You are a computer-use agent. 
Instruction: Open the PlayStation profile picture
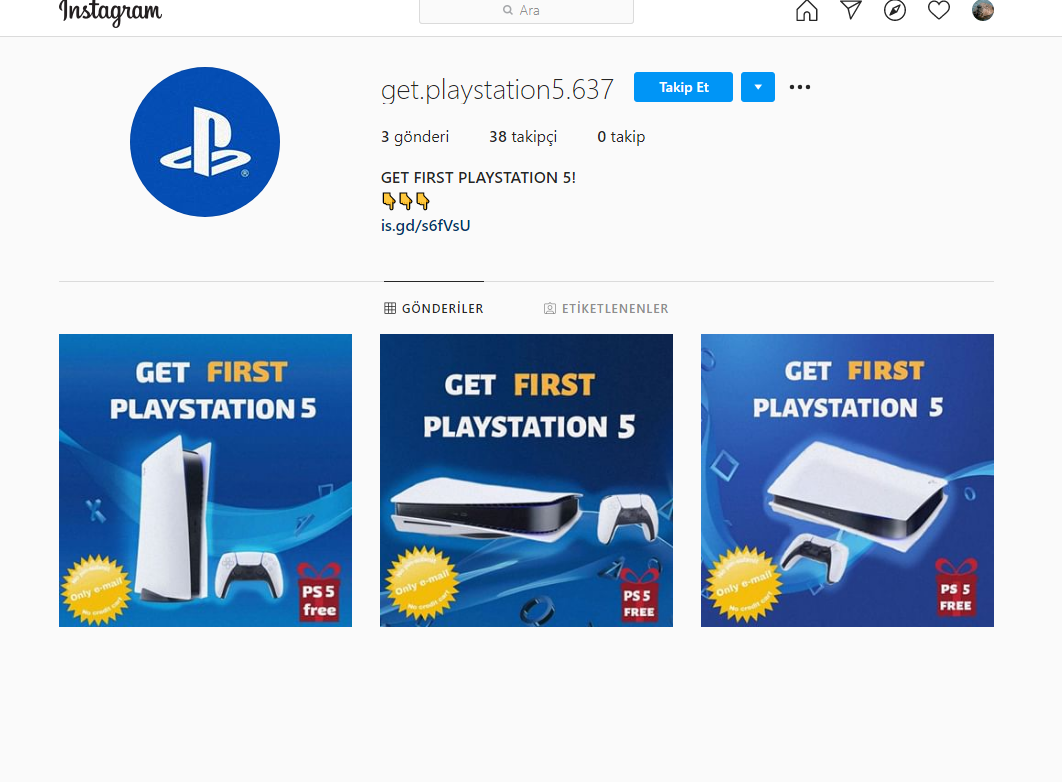click(205, 142)
